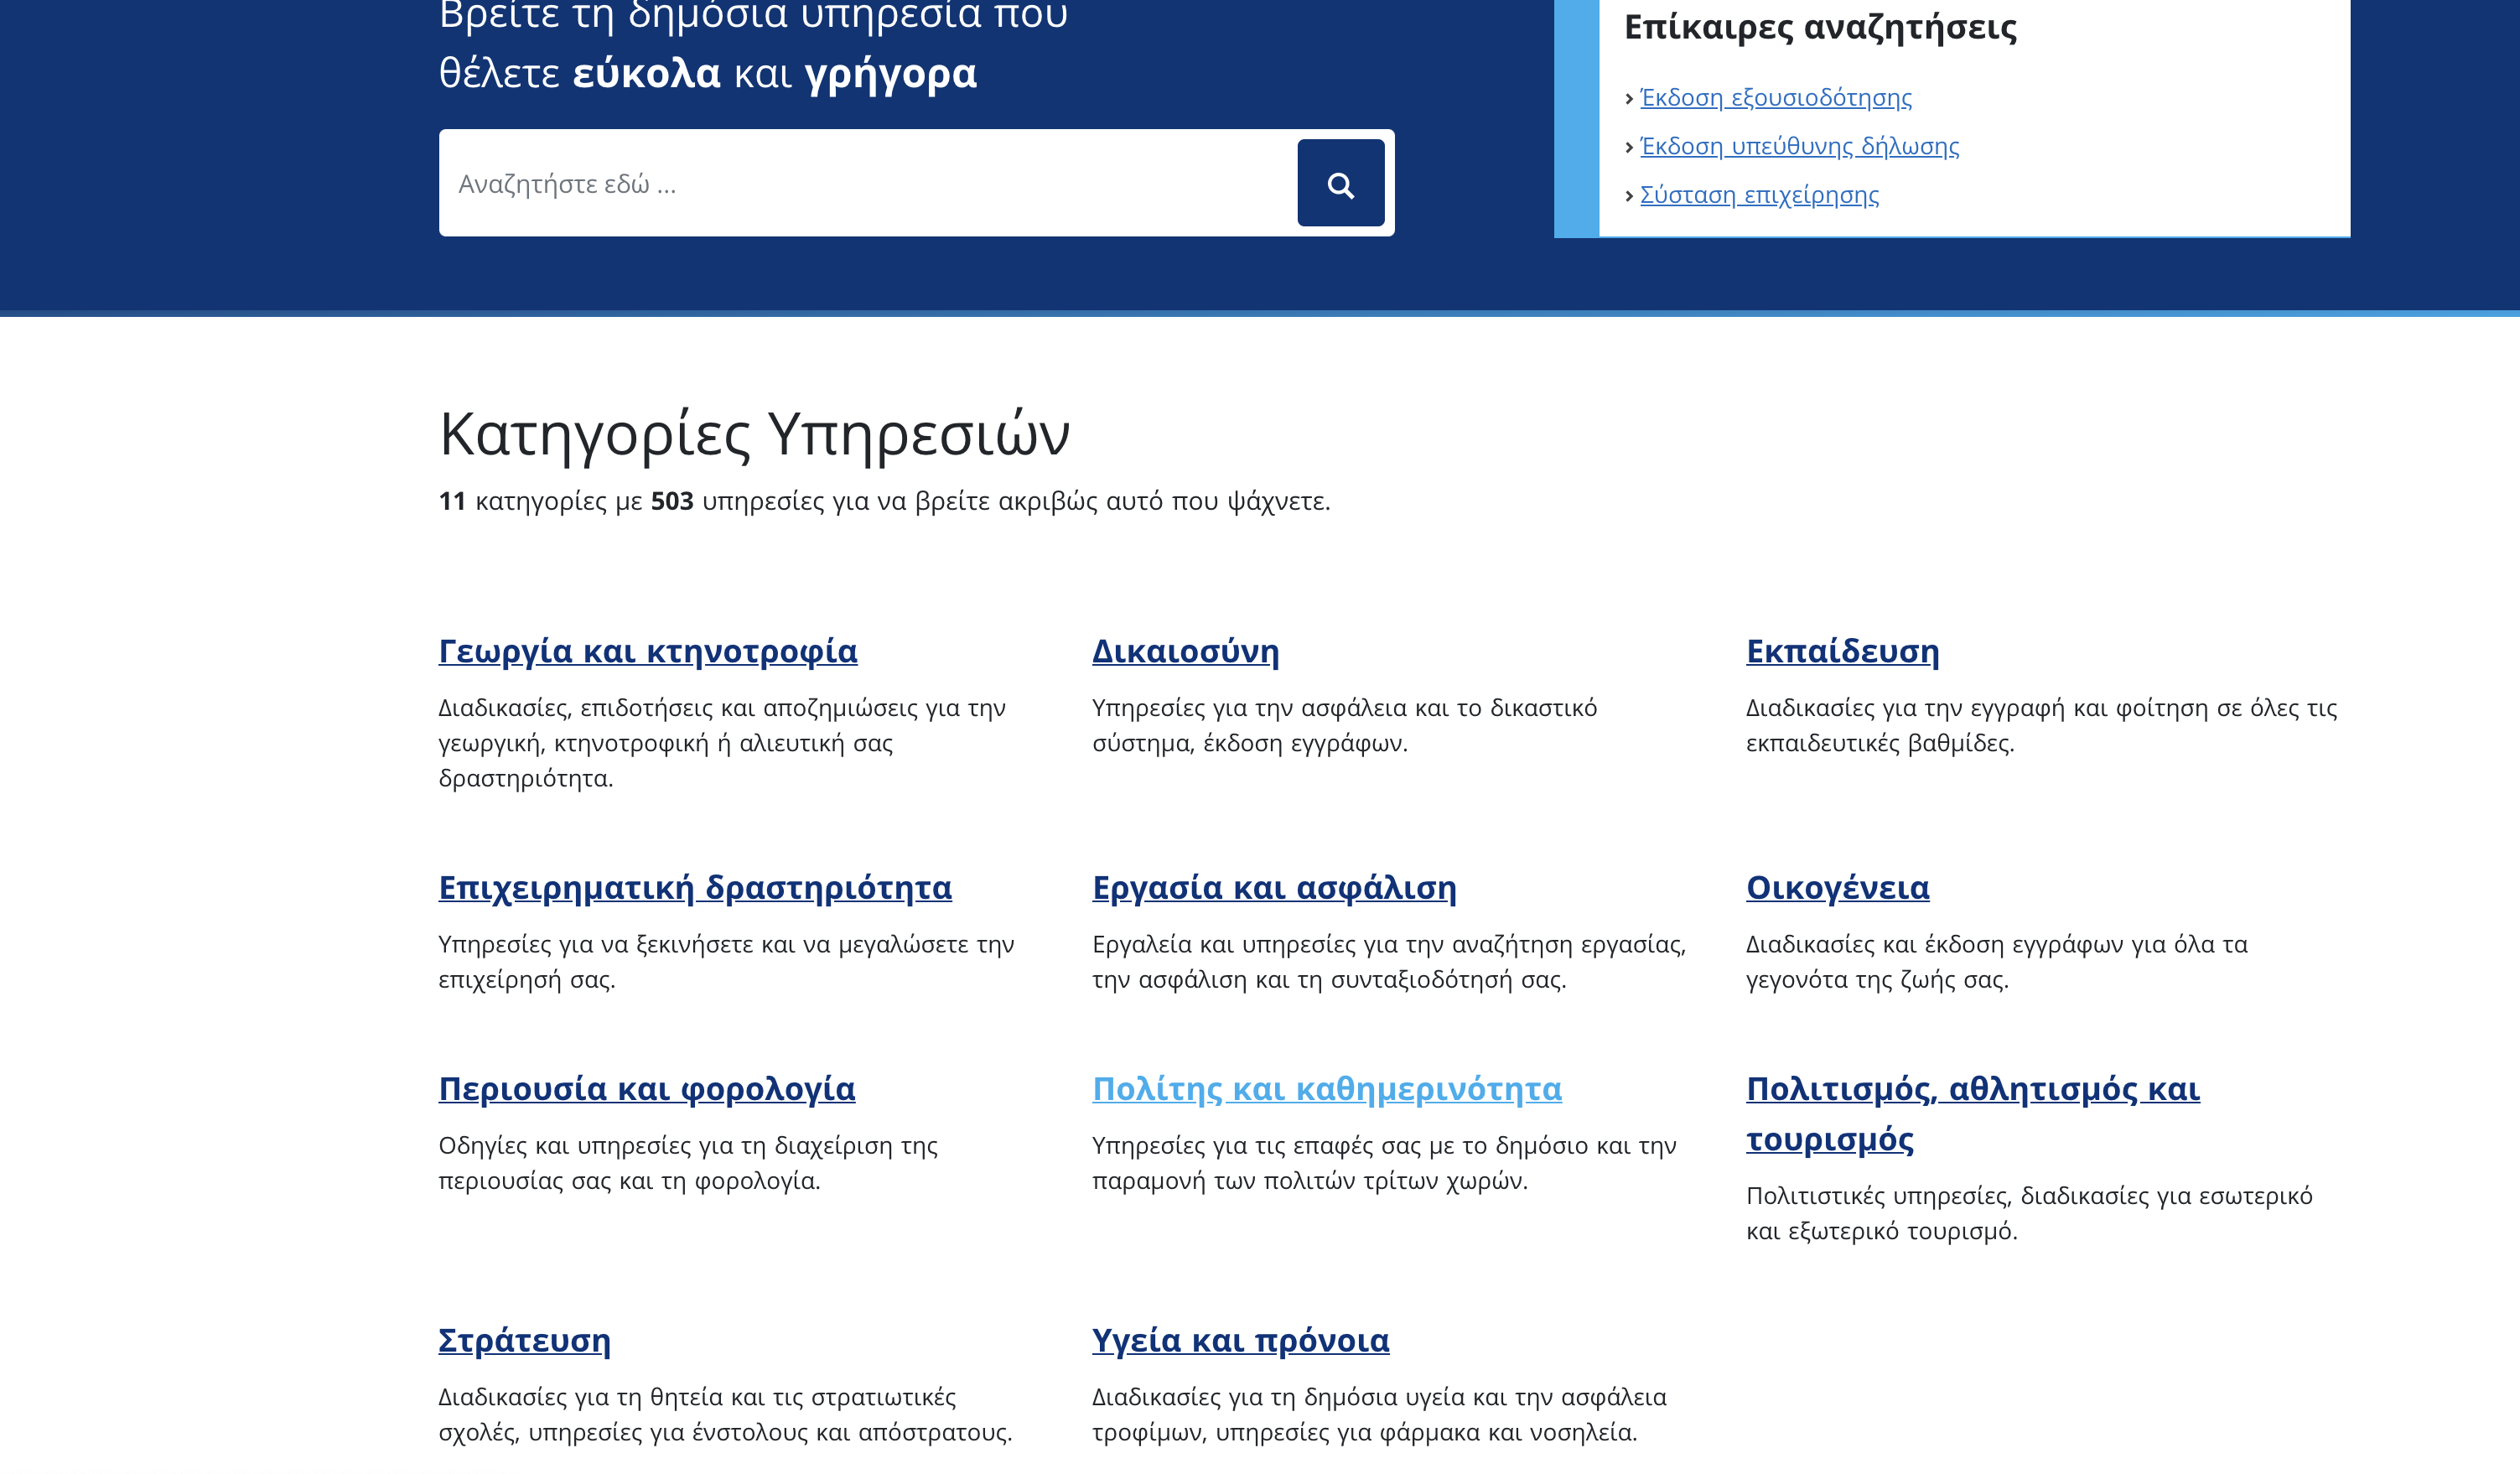Click chevron beside 'Σύσταση επιχείρησης'
2520x1474 pixels.
pos(1629,196)
